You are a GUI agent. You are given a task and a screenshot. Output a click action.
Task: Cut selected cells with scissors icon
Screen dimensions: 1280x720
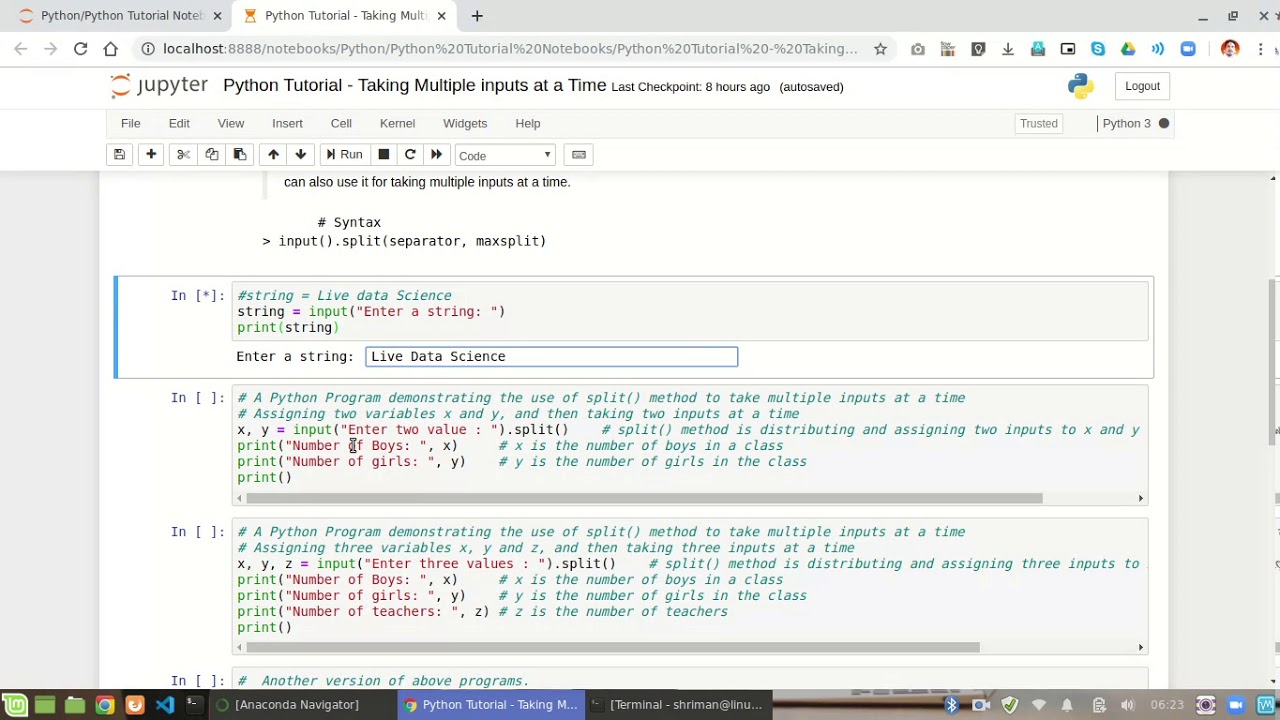pos(183,155)
